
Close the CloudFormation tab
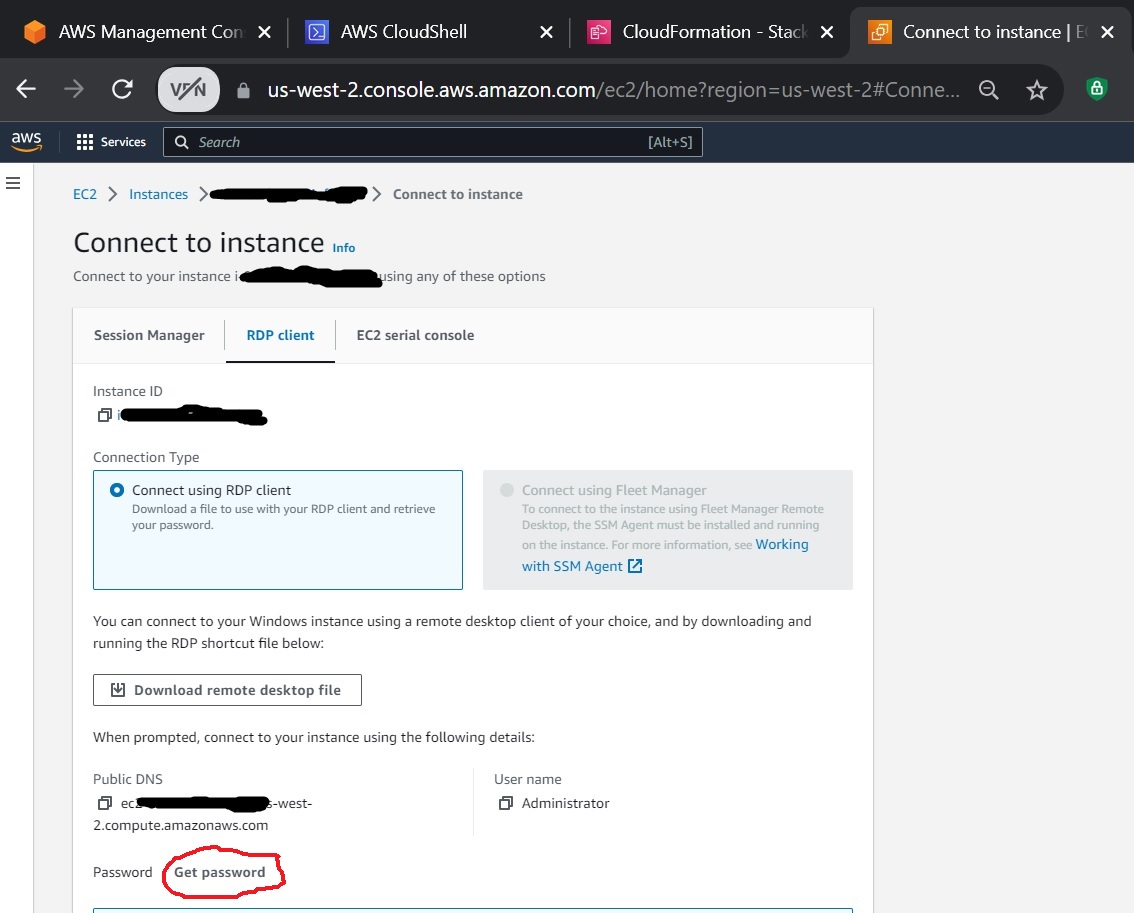coord(827,32)
